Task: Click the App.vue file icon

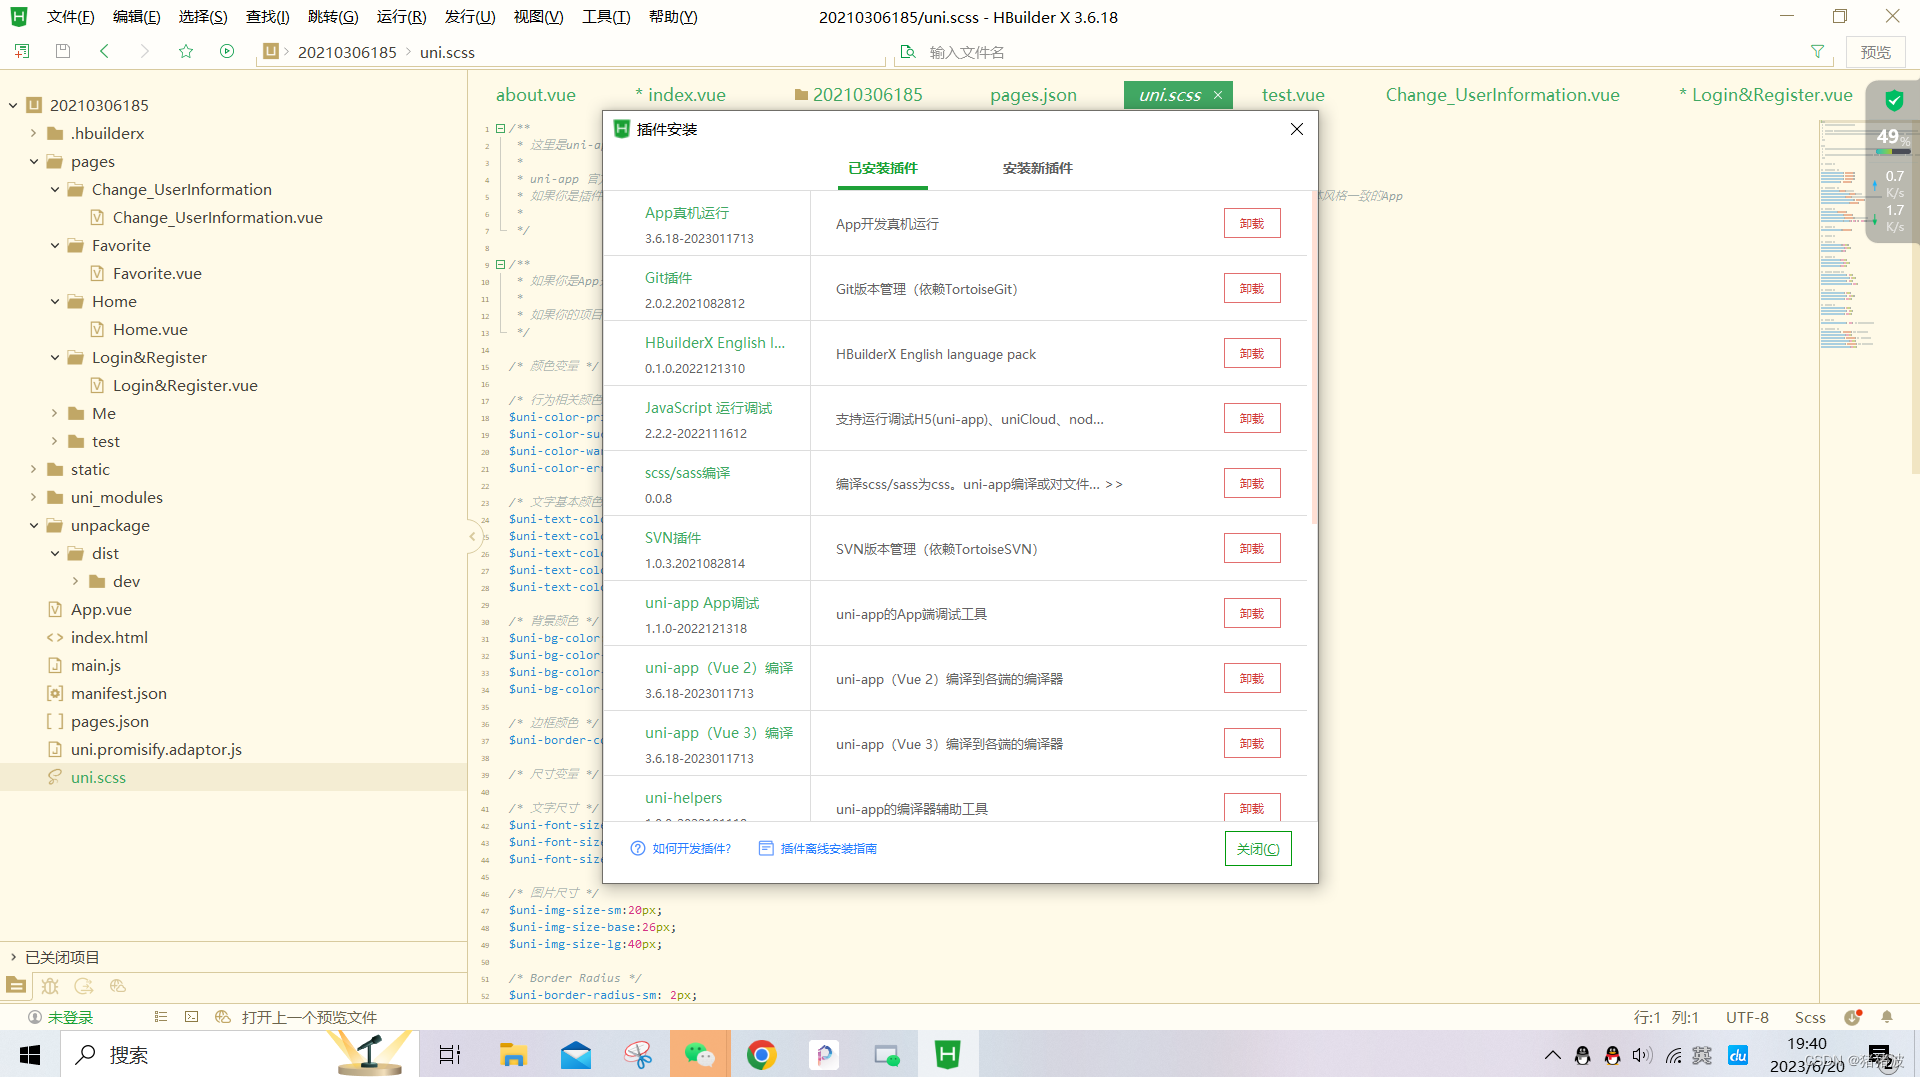Action: 55,609
